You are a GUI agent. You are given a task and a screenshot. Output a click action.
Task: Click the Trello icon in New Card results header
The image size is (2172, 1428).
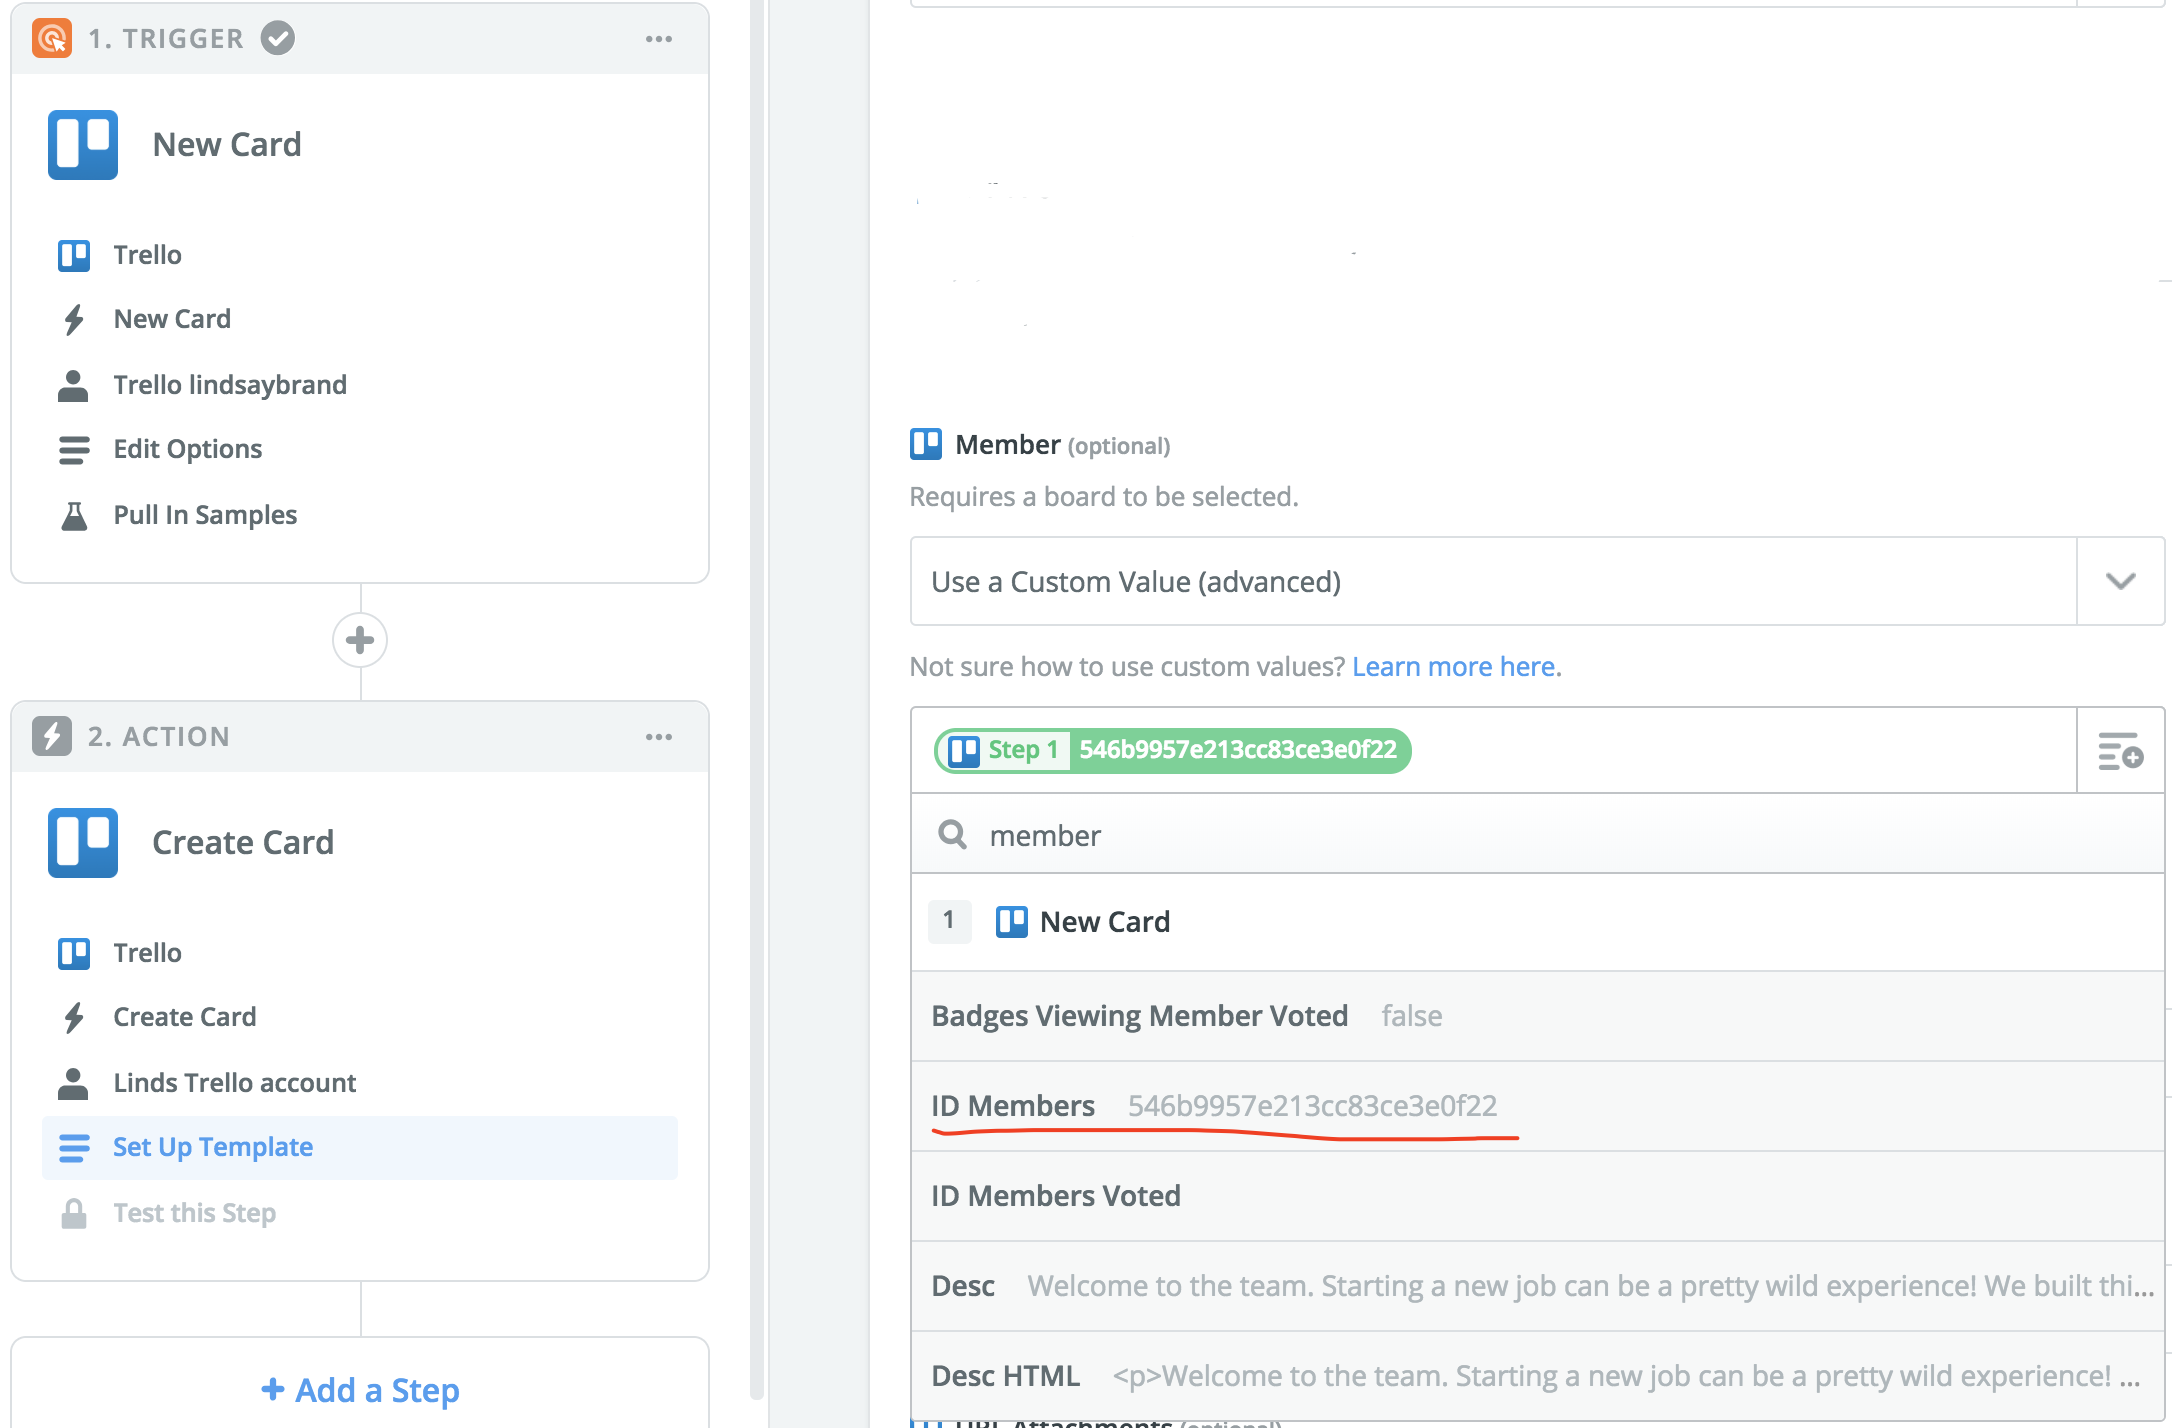tap(1011, 922)
